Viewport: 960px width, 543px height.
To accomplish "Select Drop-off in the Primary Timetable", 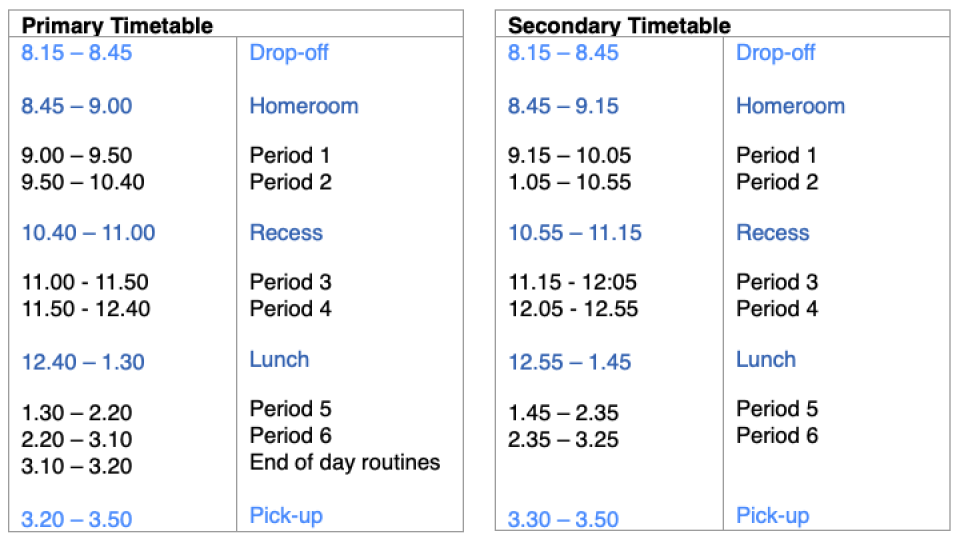I will tap(289, 53).
